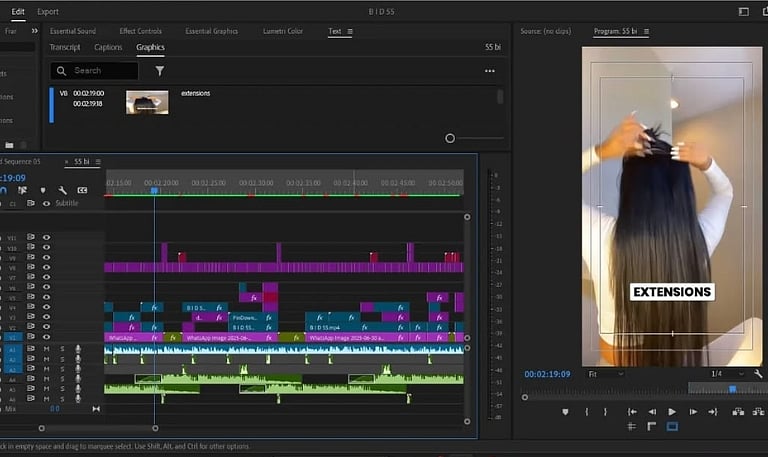Solo audio track A6
768x457 pixels.
[x=62, y=399]
